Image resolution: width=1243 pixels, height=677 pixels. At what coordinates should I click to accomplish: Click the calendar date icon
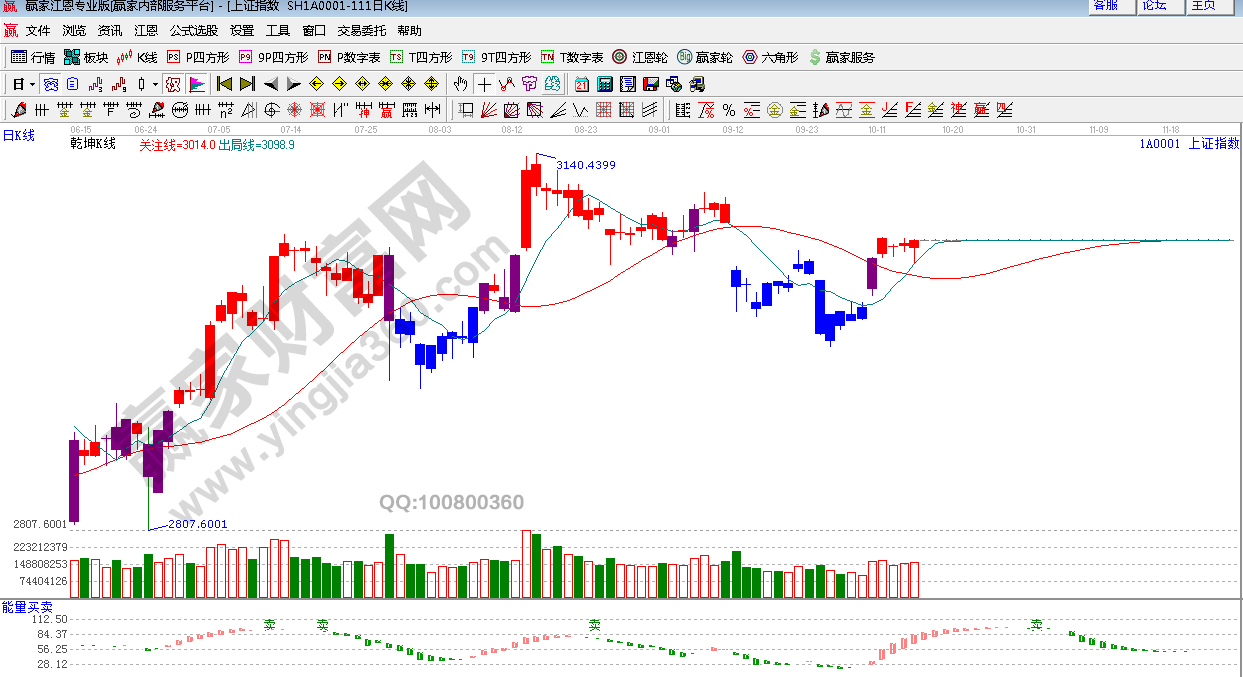(583, 84)
